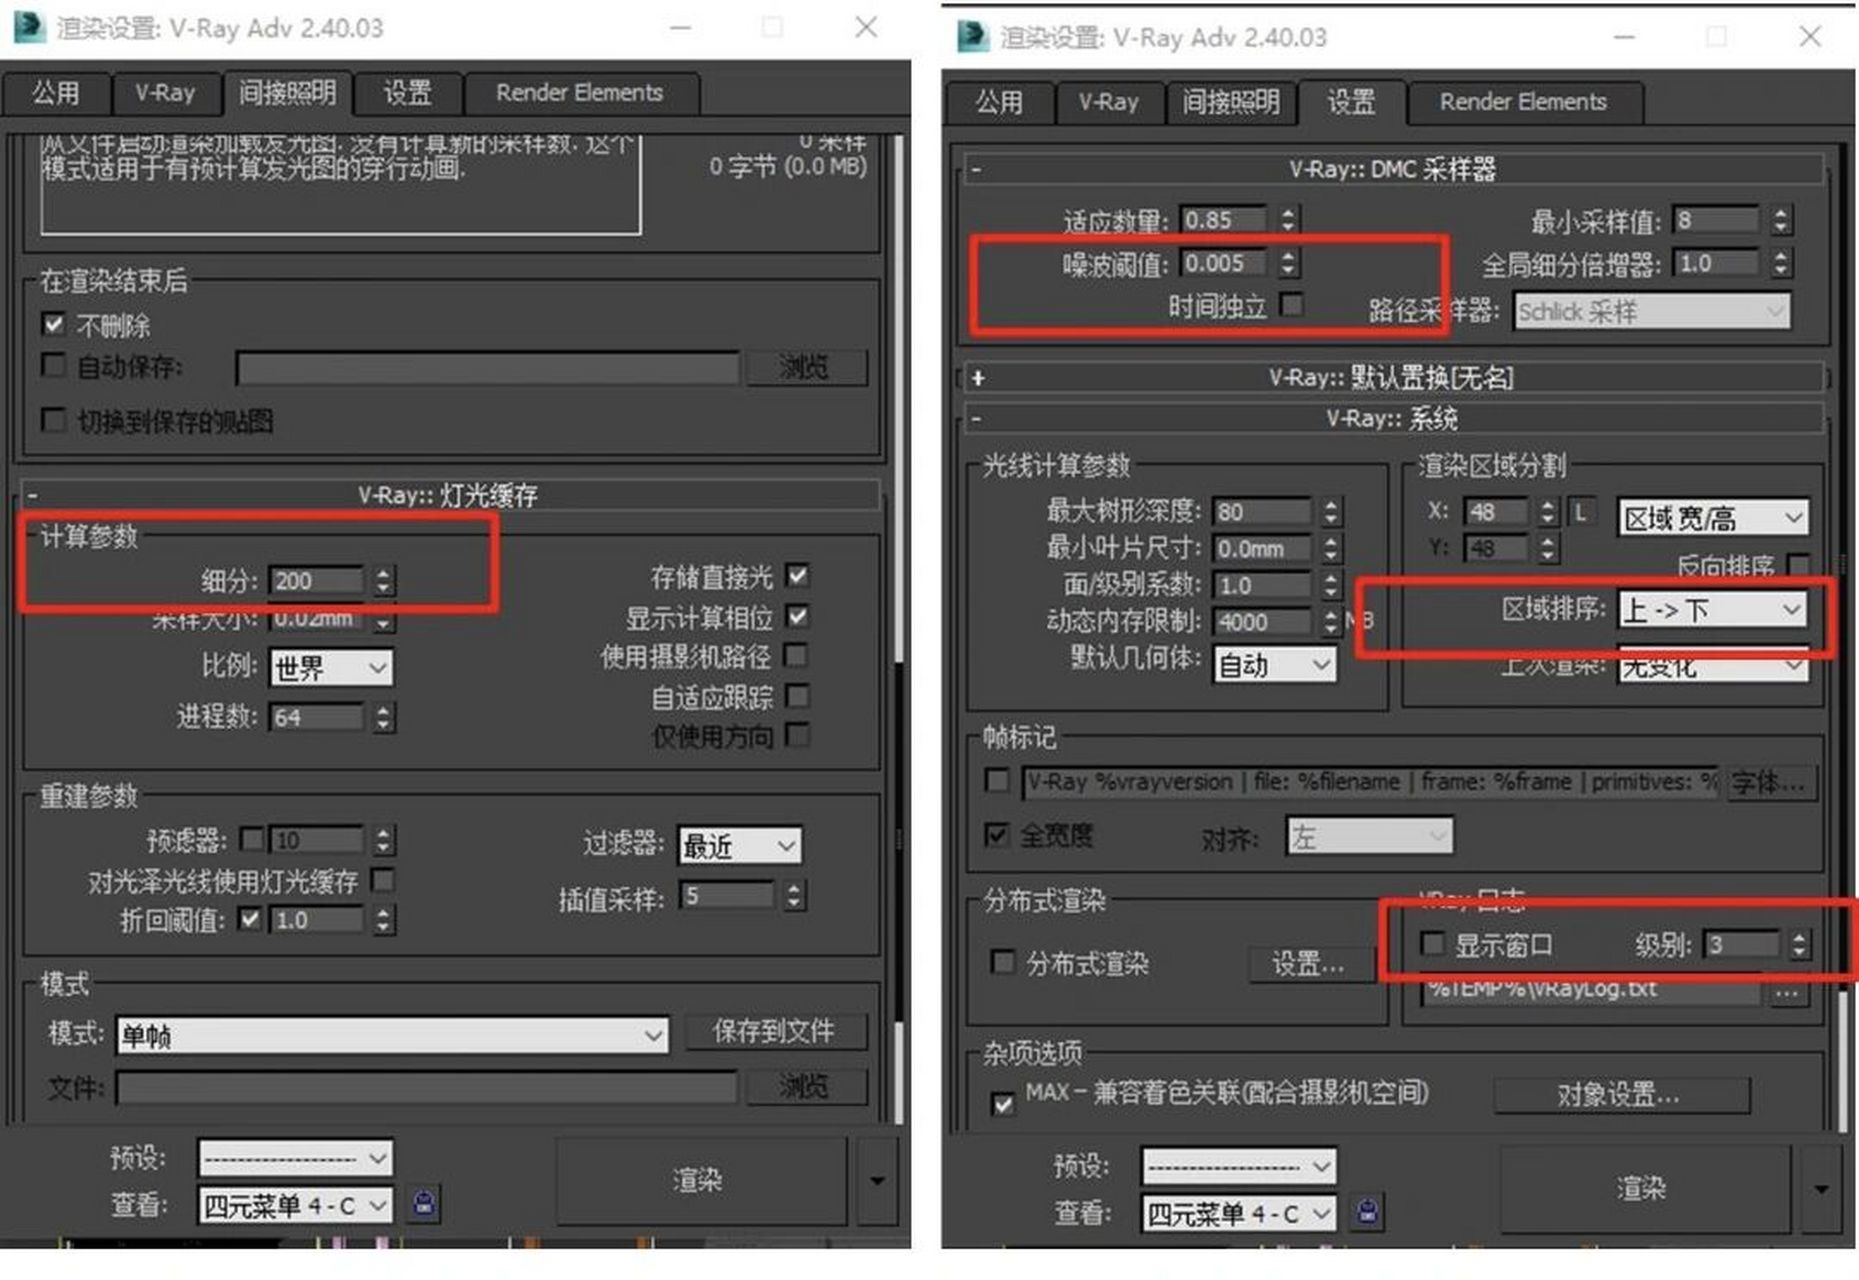Toggle 存储直接光 checkbox
The width and height of the screenshot is (1859, 1280).
(797, 576)
